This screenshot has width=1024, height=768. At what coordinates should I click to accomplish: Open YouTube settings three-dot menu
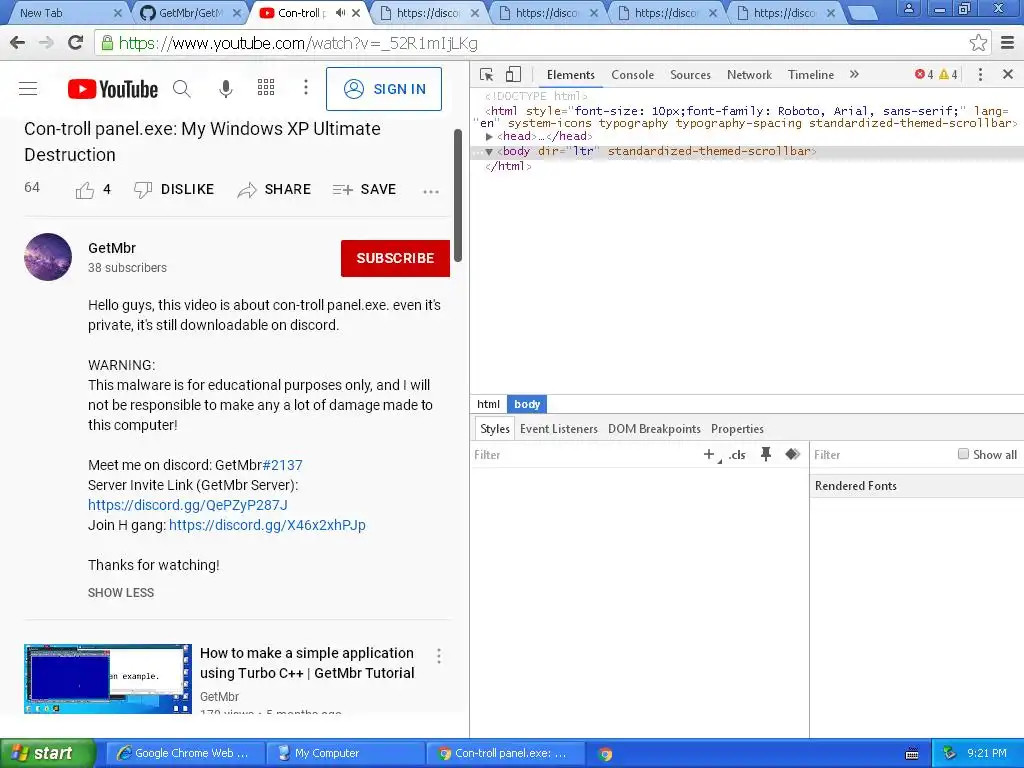[306, 88]
